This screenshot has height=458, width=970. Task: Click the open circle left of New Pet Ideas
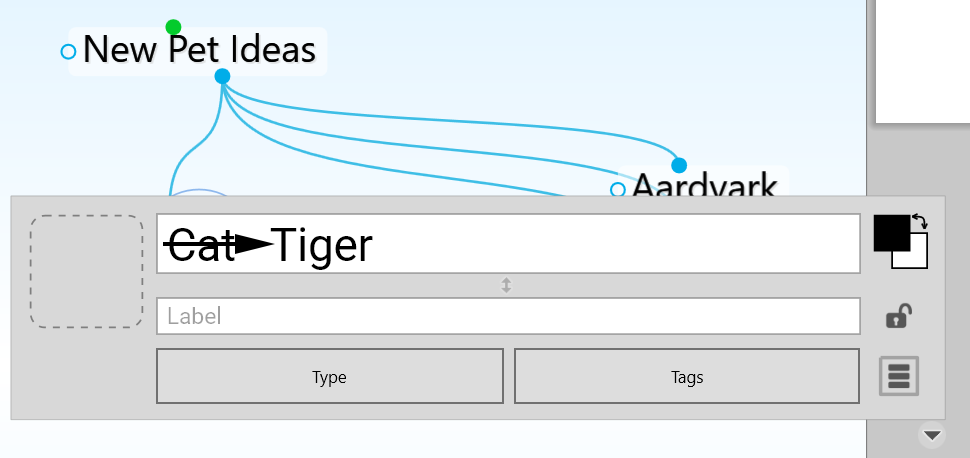(68, 51)
